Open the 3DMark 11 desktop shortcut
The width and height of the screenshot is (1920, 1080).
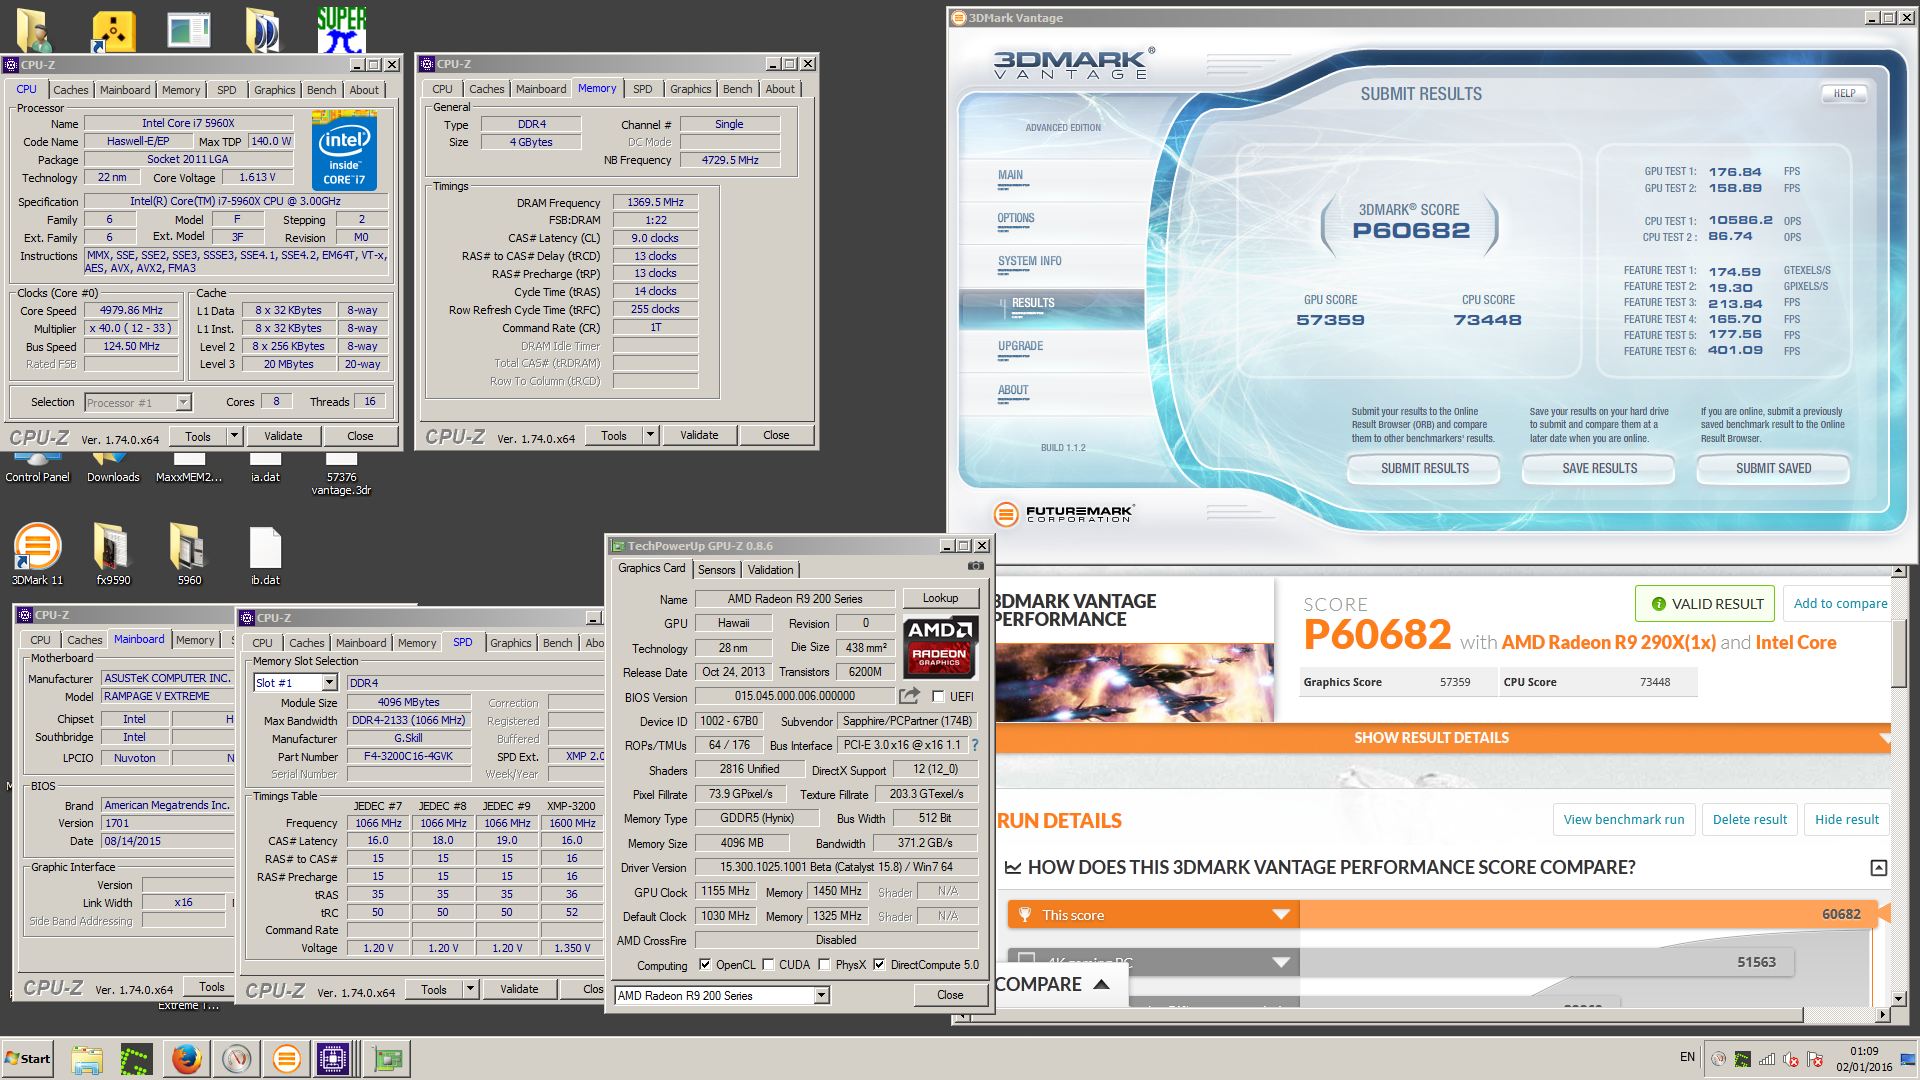(x=37, y=547)
